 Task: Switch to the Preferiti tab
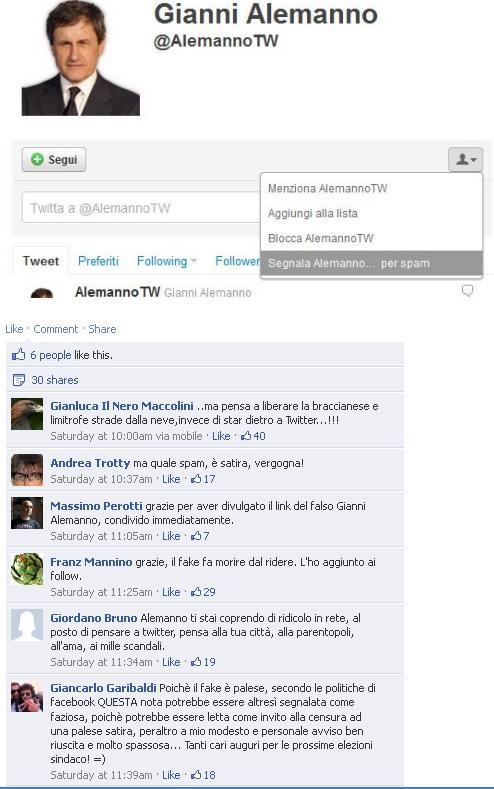(x=98, y=261)
